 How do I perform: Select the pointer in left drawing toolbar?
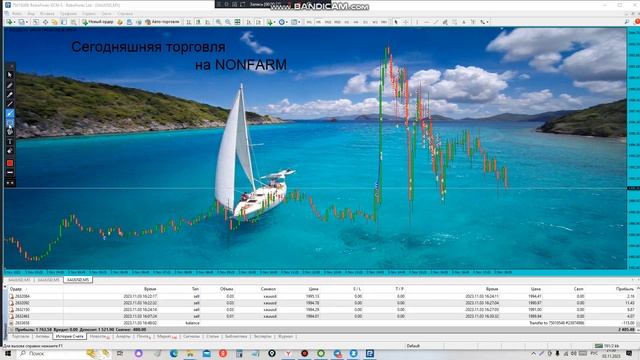(x=10, y=75)
